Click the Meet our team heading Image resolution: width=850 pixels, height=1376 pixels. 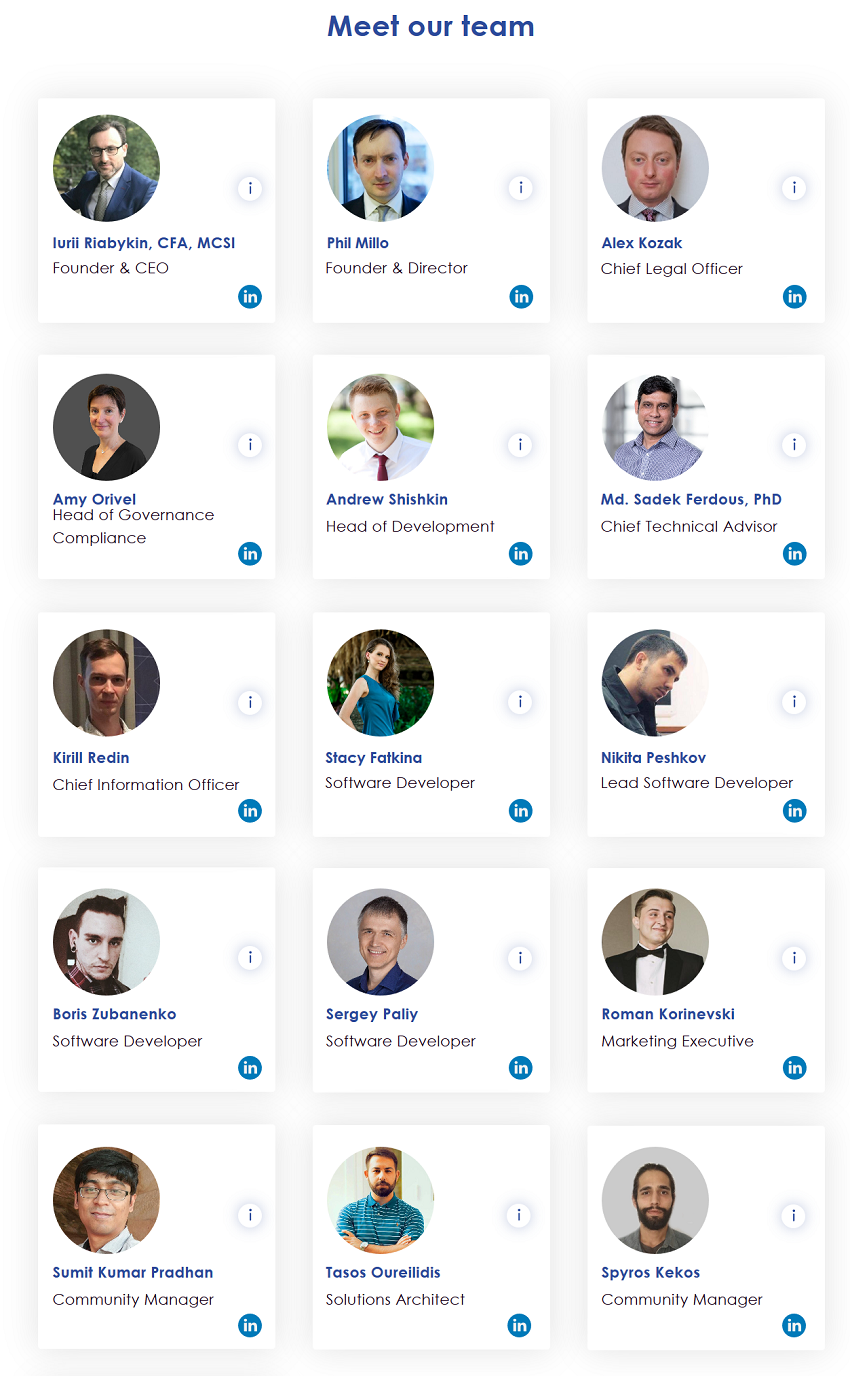[431, 26]
